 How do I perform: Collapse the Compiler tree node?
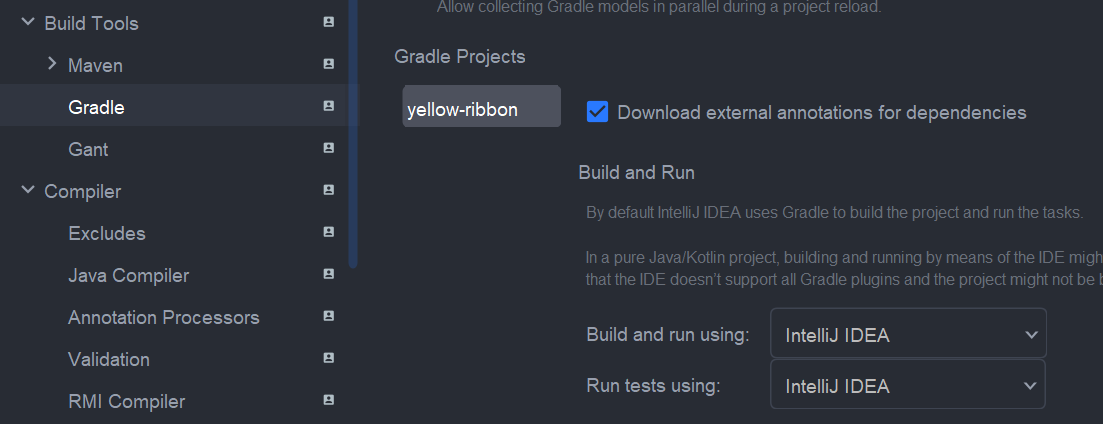click(28, 190)
